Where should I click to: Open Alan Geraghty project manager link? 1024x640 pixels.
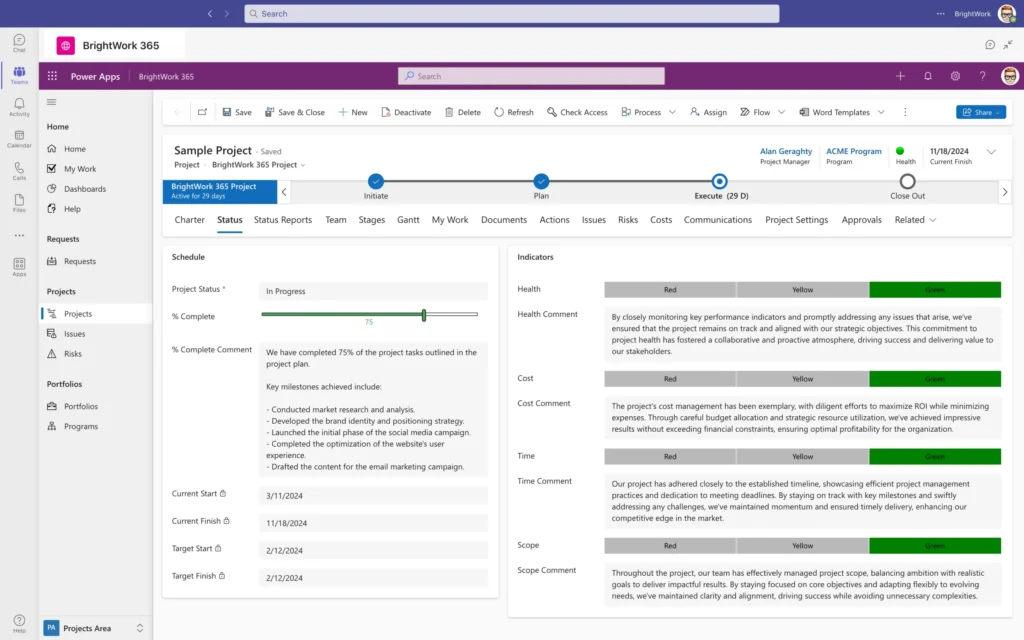point(786,152)
